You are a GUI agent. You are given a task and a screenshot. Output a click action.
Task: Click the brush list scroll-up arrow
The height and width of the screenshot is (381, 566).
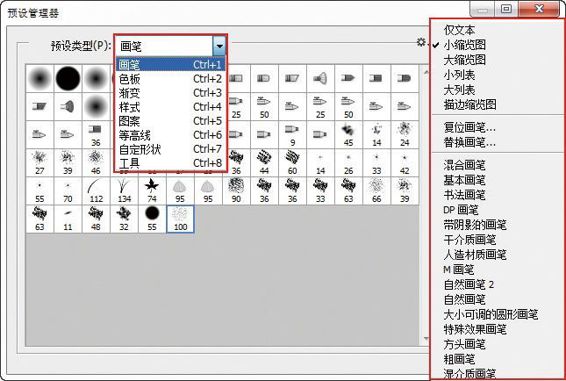[426, 73]
